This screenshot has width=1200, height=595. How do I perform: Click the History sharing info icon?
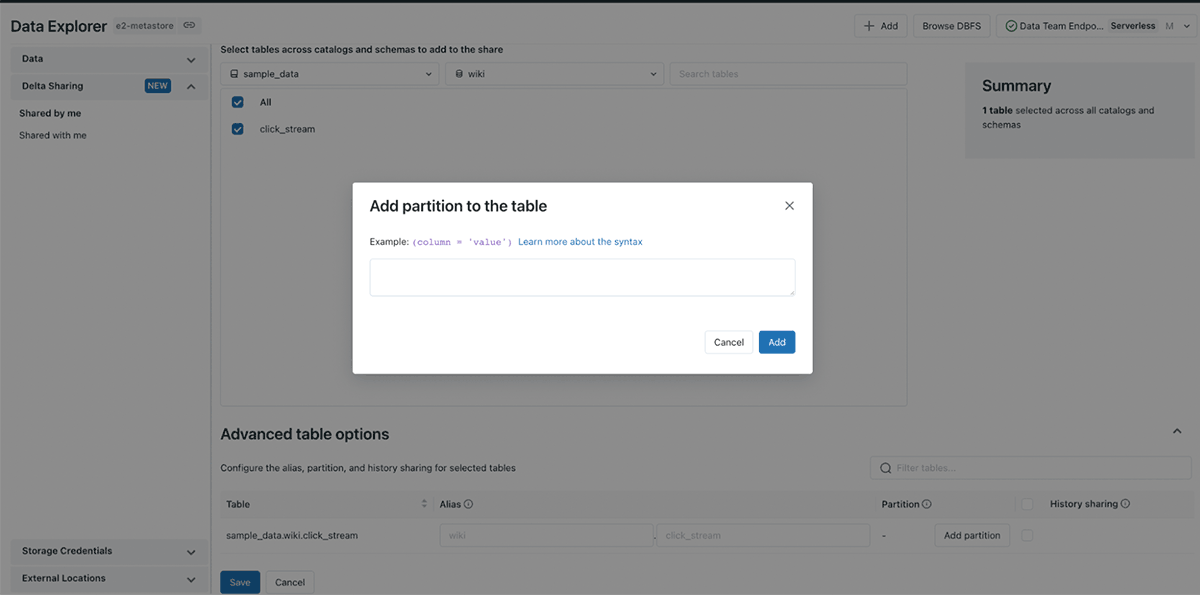coord(1127,503)
